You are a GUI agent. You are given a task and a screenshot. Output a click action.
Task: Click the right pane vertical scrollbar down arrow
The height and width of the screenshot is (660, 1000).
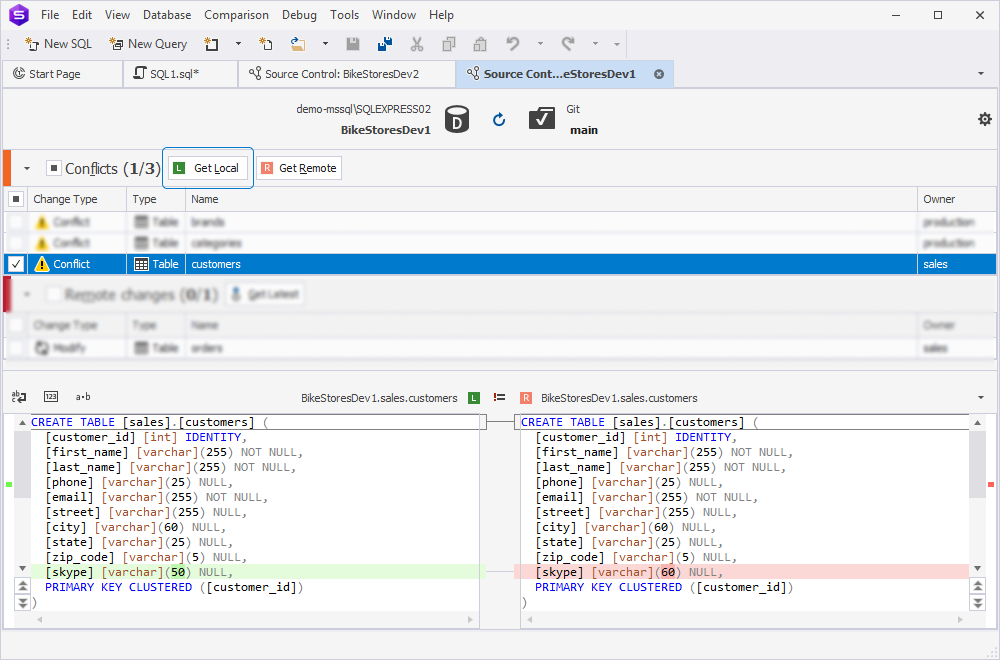(x=978, y=568)
